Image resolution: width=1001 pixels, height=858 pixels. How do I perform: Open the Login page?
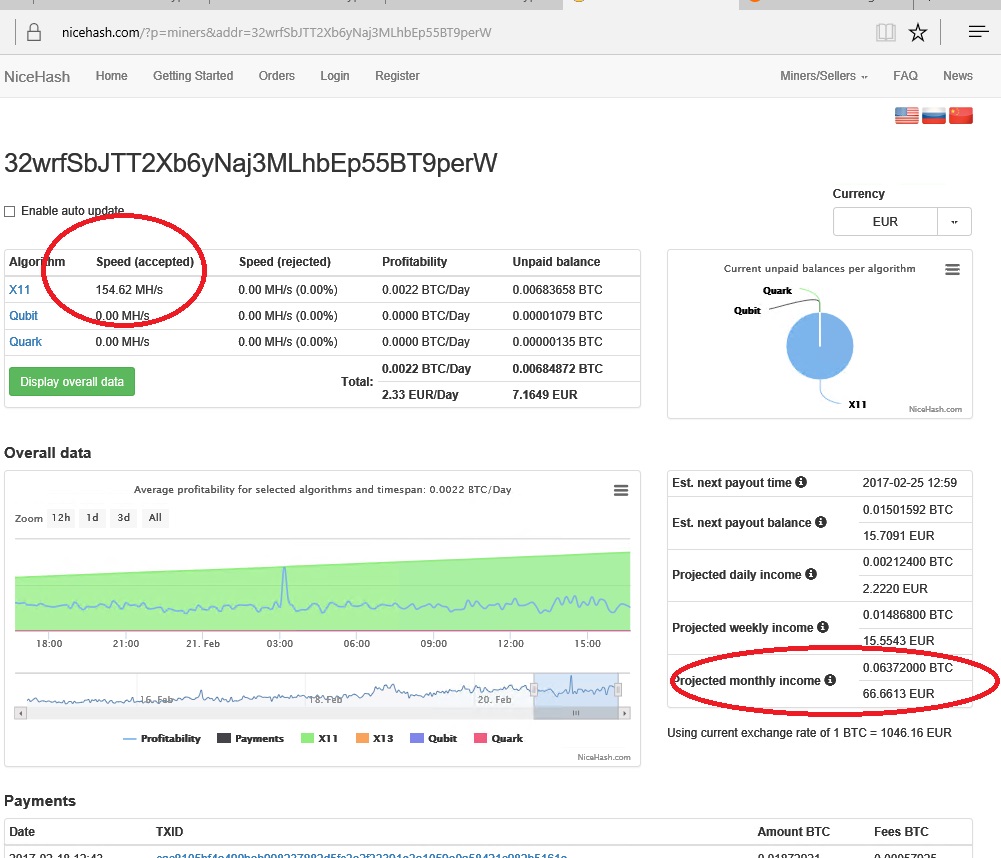[x=335, y=76]
